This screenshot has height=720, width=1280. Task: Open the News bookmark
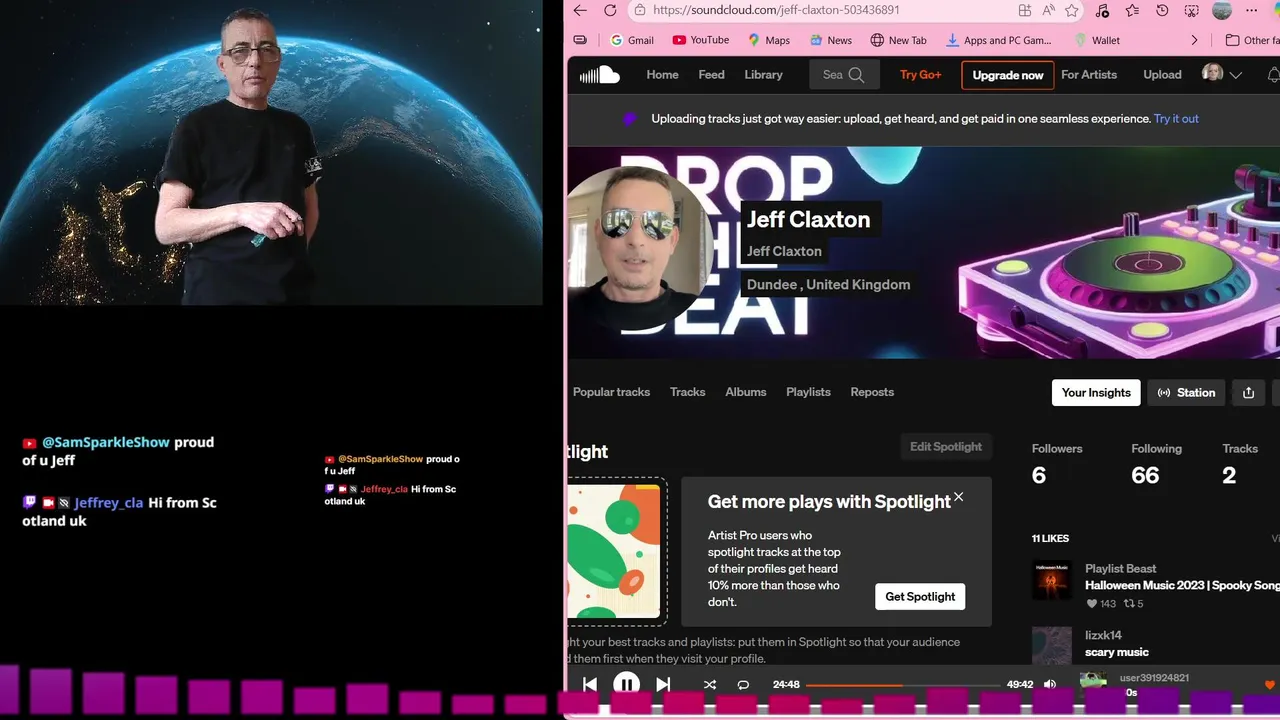(x=830, y=40)
